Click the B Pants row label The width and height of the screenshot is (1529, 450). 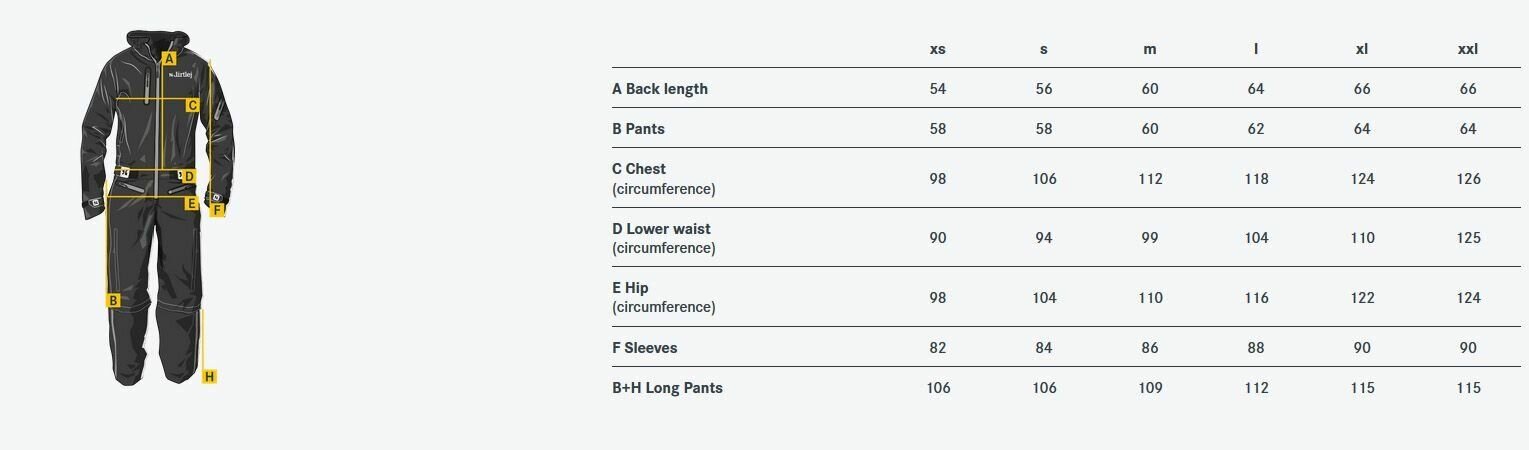pyautogui.click(x=638, y=129)
